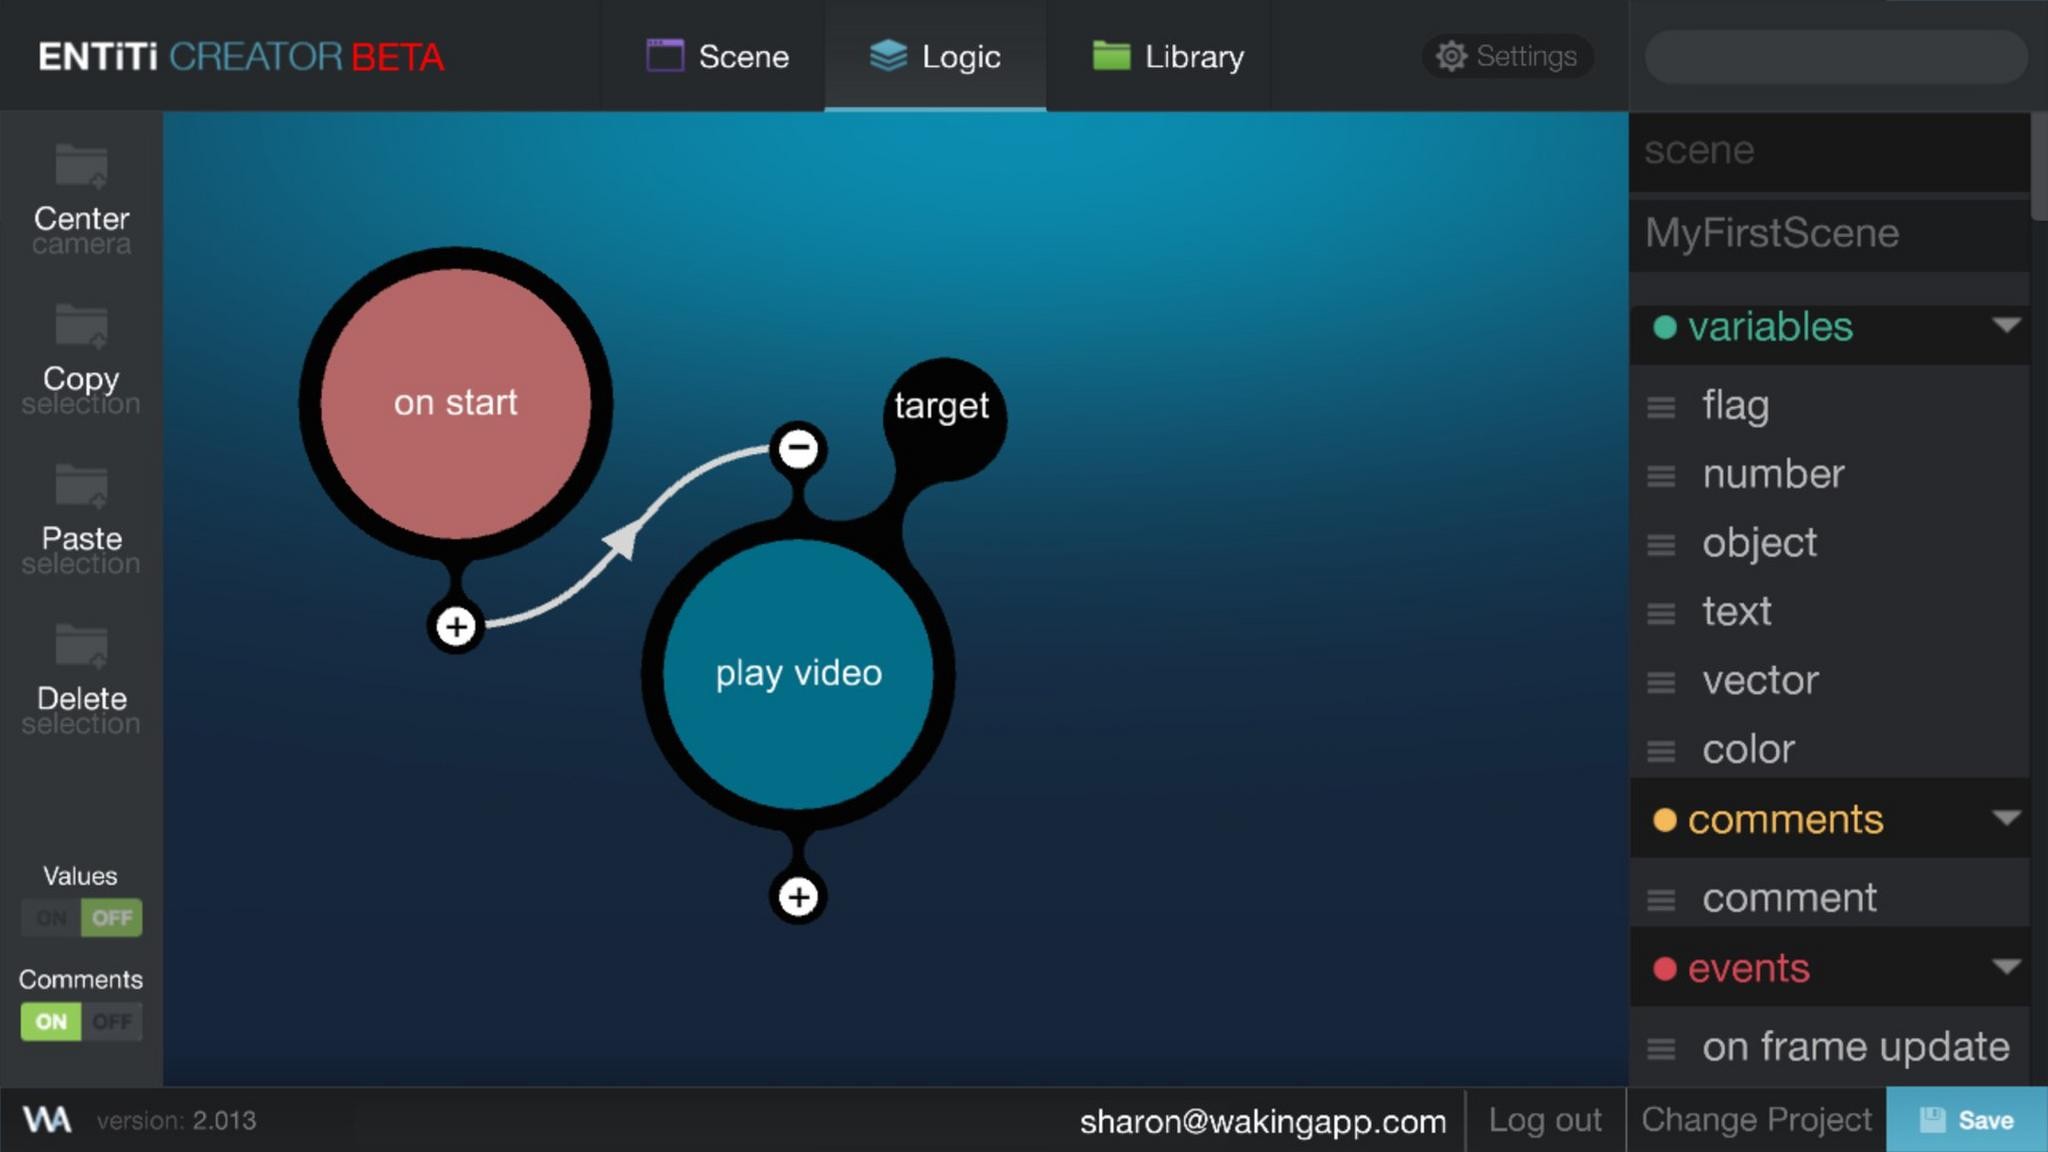This screenshot has height=1152, width=2048.
Task: Turn Values toggle ON
Action: pyautogui.click(x=51, y=918)
